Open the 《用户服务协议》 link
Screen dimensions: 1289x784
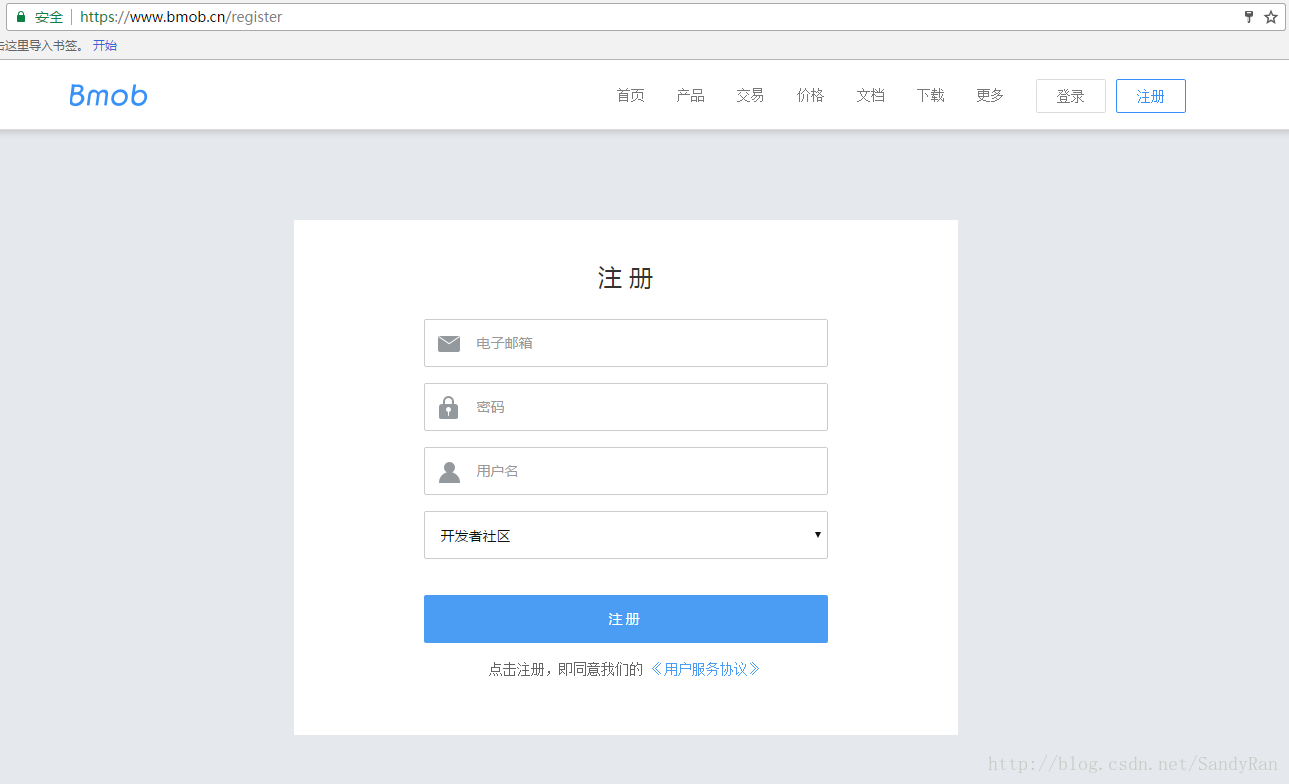pyautogui.click(x=705, y=669)
